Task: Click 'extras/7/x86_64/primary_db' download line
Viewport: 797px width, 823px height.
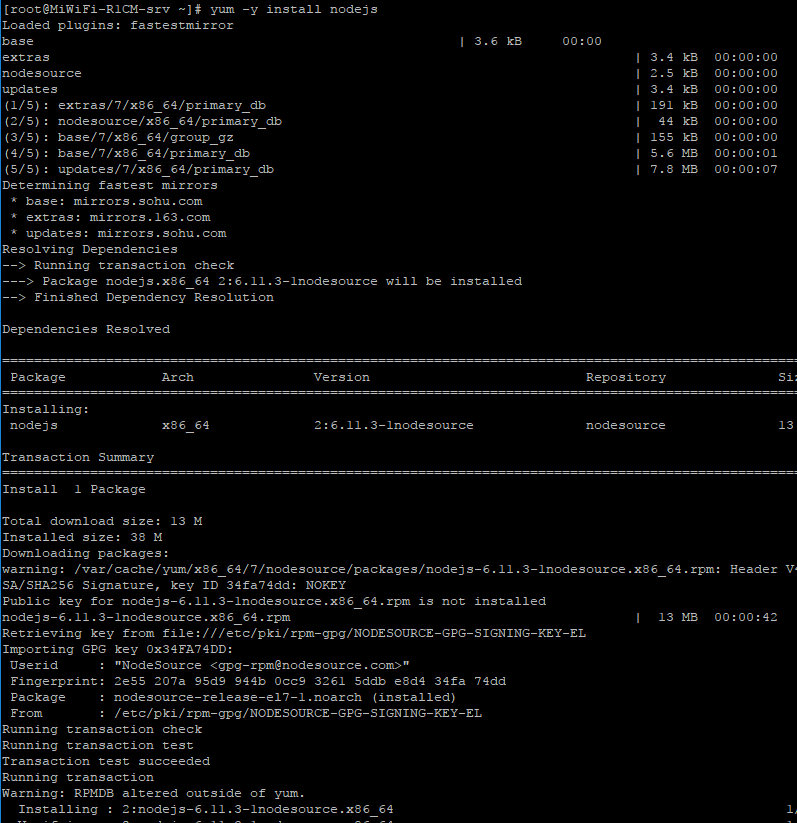Action: pos(390,105)
